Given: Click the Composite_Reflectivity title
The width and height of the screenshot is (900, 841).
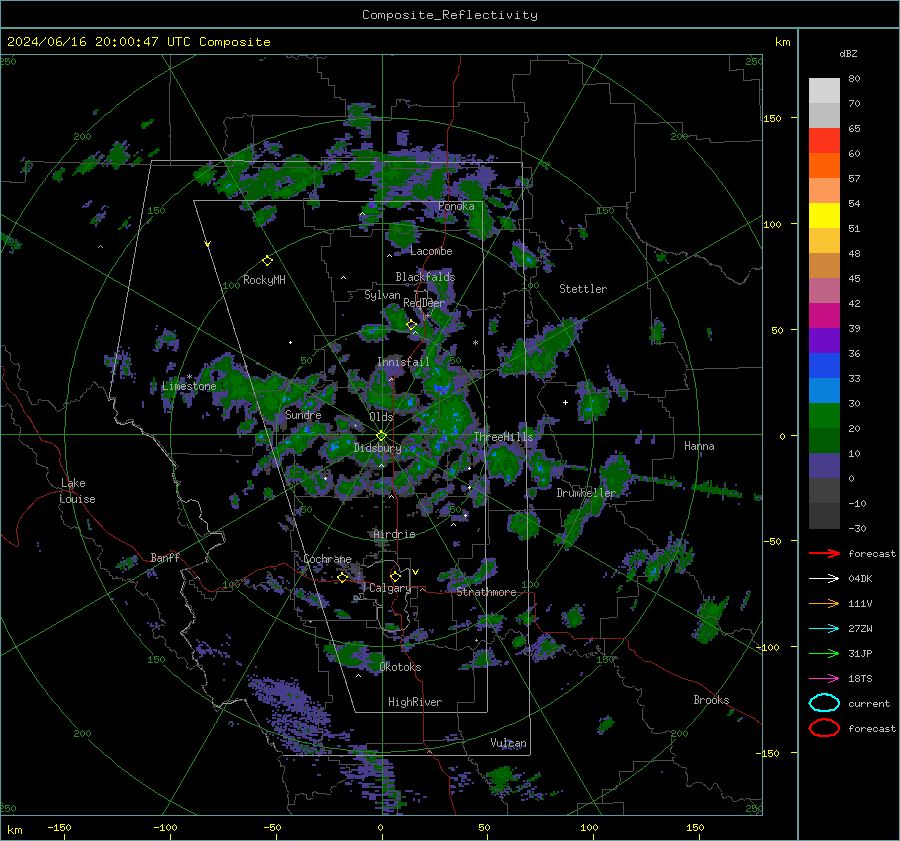Looking at the screenshot, I should [x=450, y=15].
